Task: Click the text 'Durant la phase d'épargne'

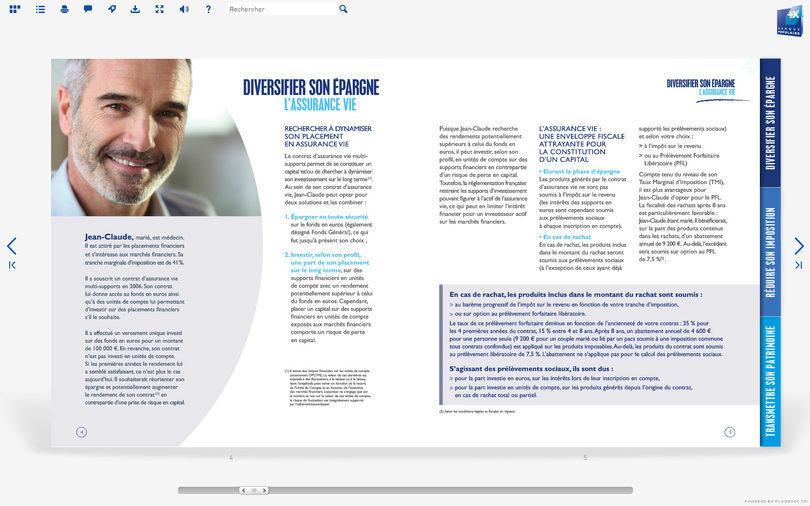Action: [581, 171]
